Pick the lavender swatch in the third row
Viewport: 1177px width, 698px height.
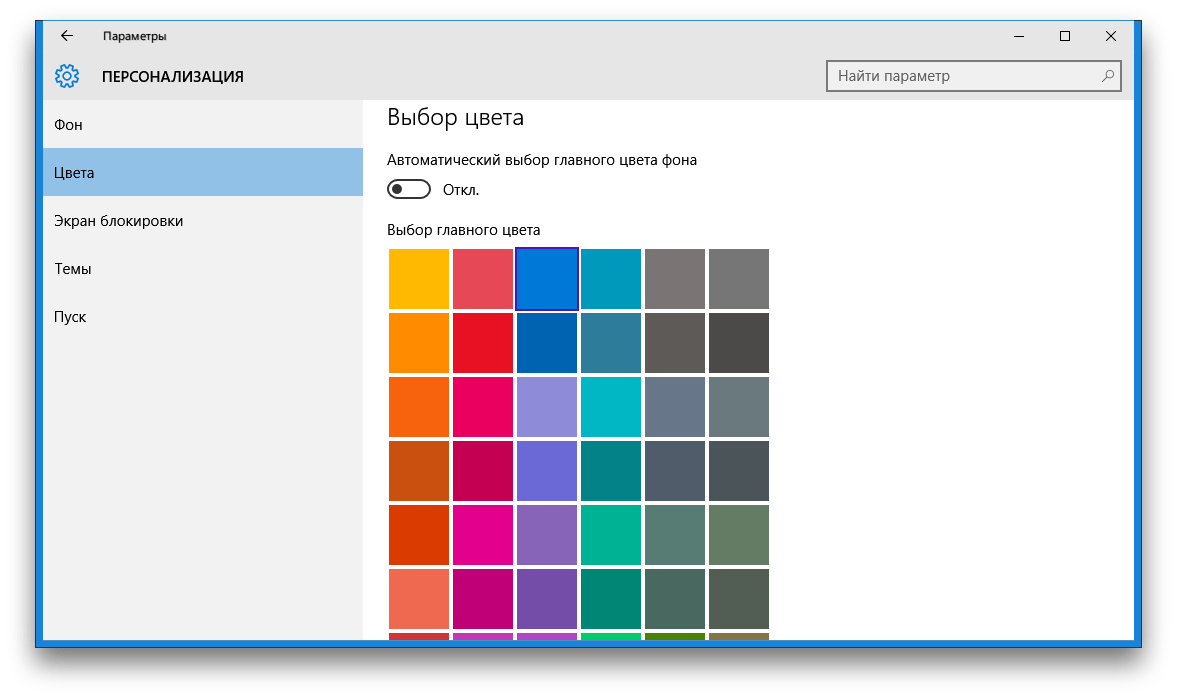pos(547,407)
